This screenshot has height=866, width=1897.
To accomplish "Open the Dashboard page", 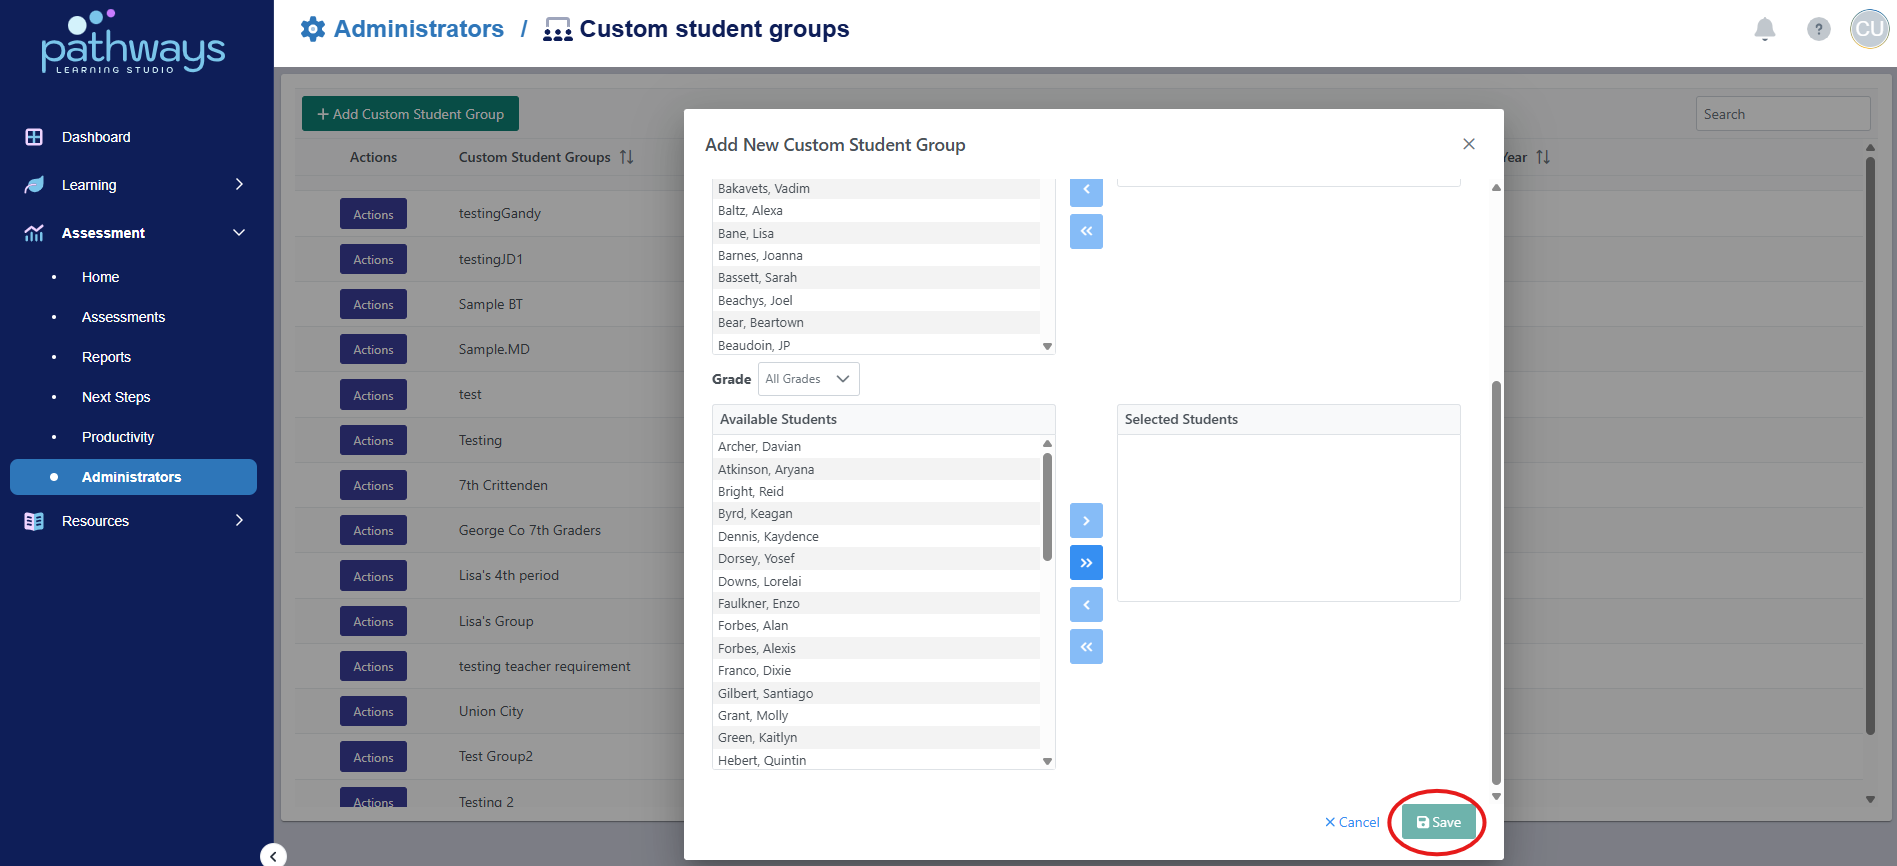I will [96, 137].
